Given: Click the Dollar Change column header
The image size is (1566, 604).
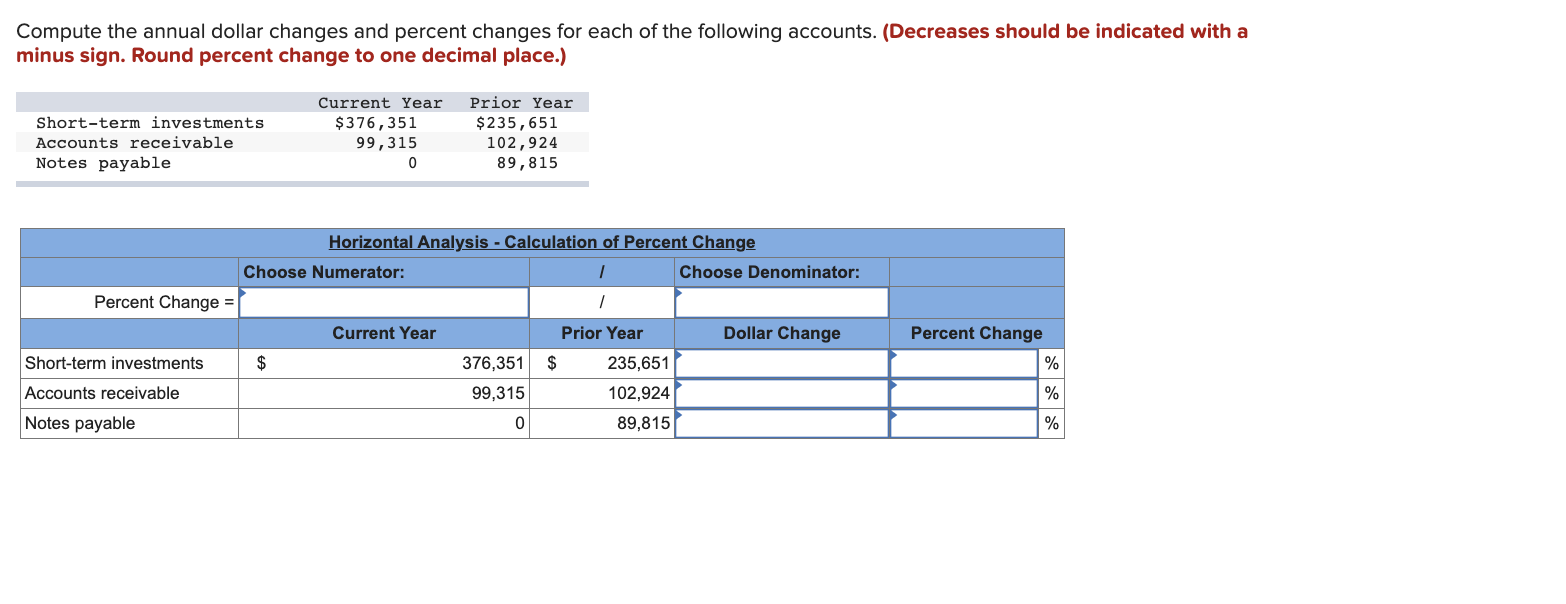Looking at the screenshot, I should 783,332.
